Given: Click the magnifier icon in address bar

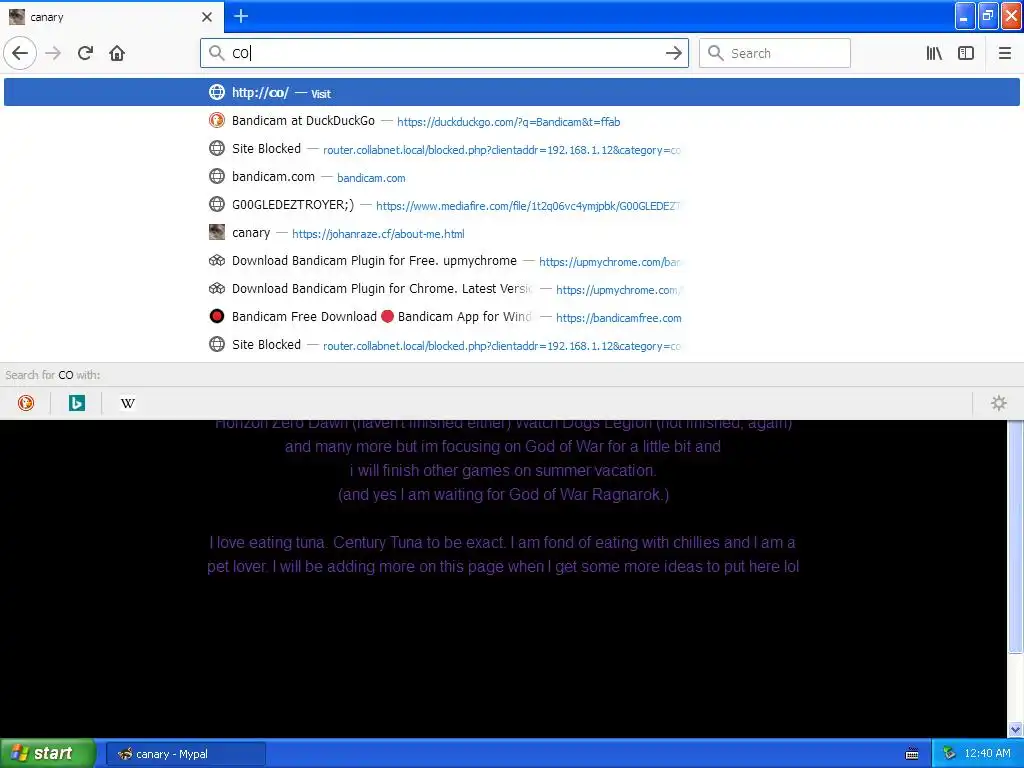Looking at the screenshot, I should tap(216, 53).
